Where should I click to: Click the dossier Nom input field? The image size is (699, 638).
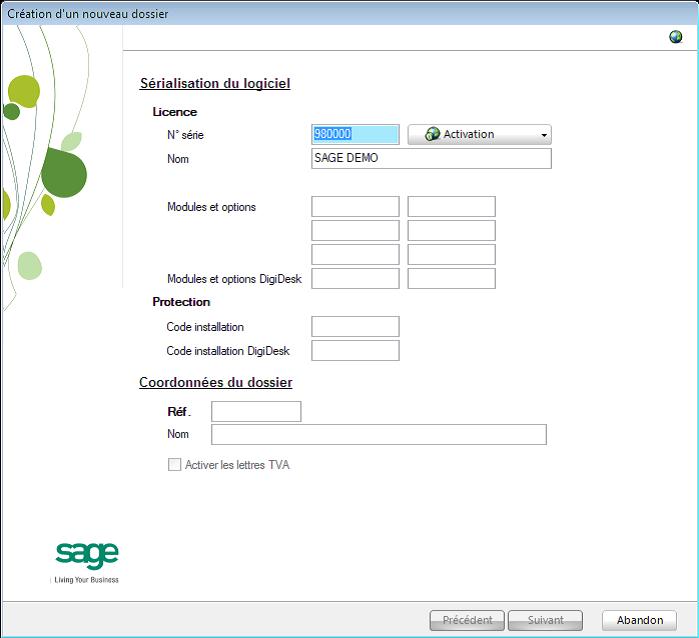point(378,435)
